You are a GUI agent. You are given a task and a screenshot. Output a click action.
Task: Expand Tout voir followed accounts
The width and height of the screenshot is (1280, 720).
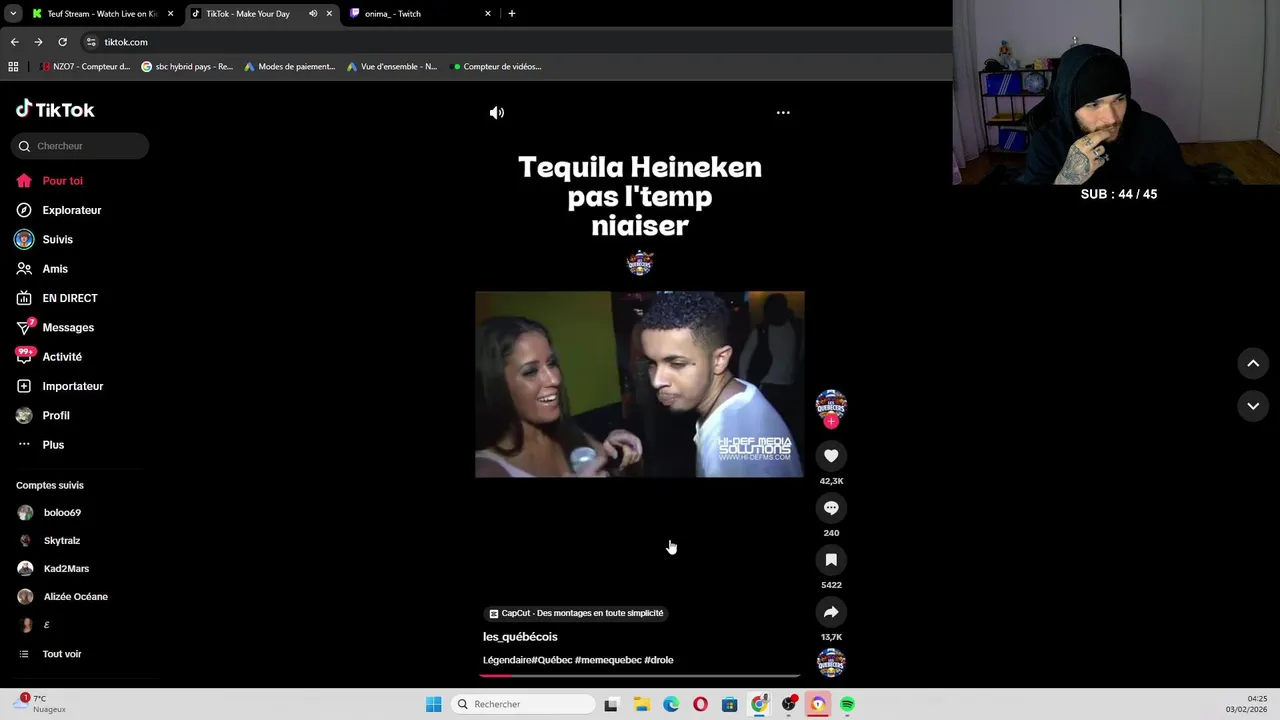coord(50,654)
